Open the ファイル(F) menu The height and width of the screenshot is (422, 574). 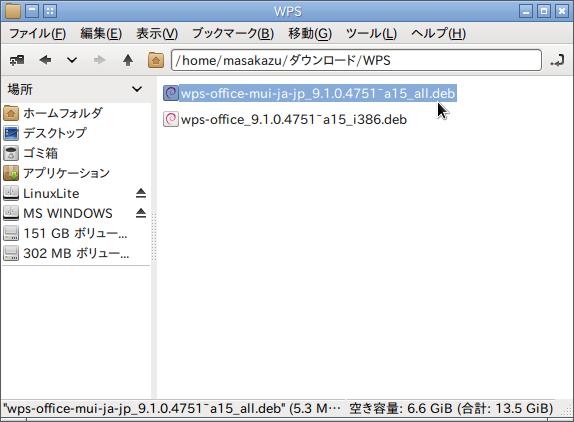pyautogui.click(x=37, y=34)
